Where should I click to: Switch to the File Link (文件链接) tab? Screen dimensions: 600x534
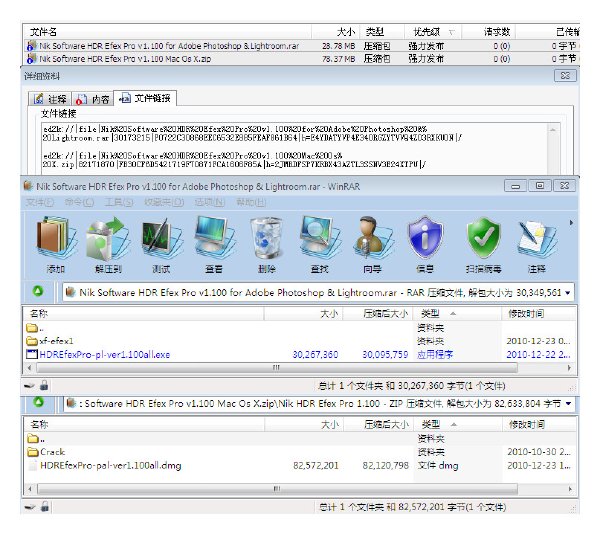coord(146,98)
